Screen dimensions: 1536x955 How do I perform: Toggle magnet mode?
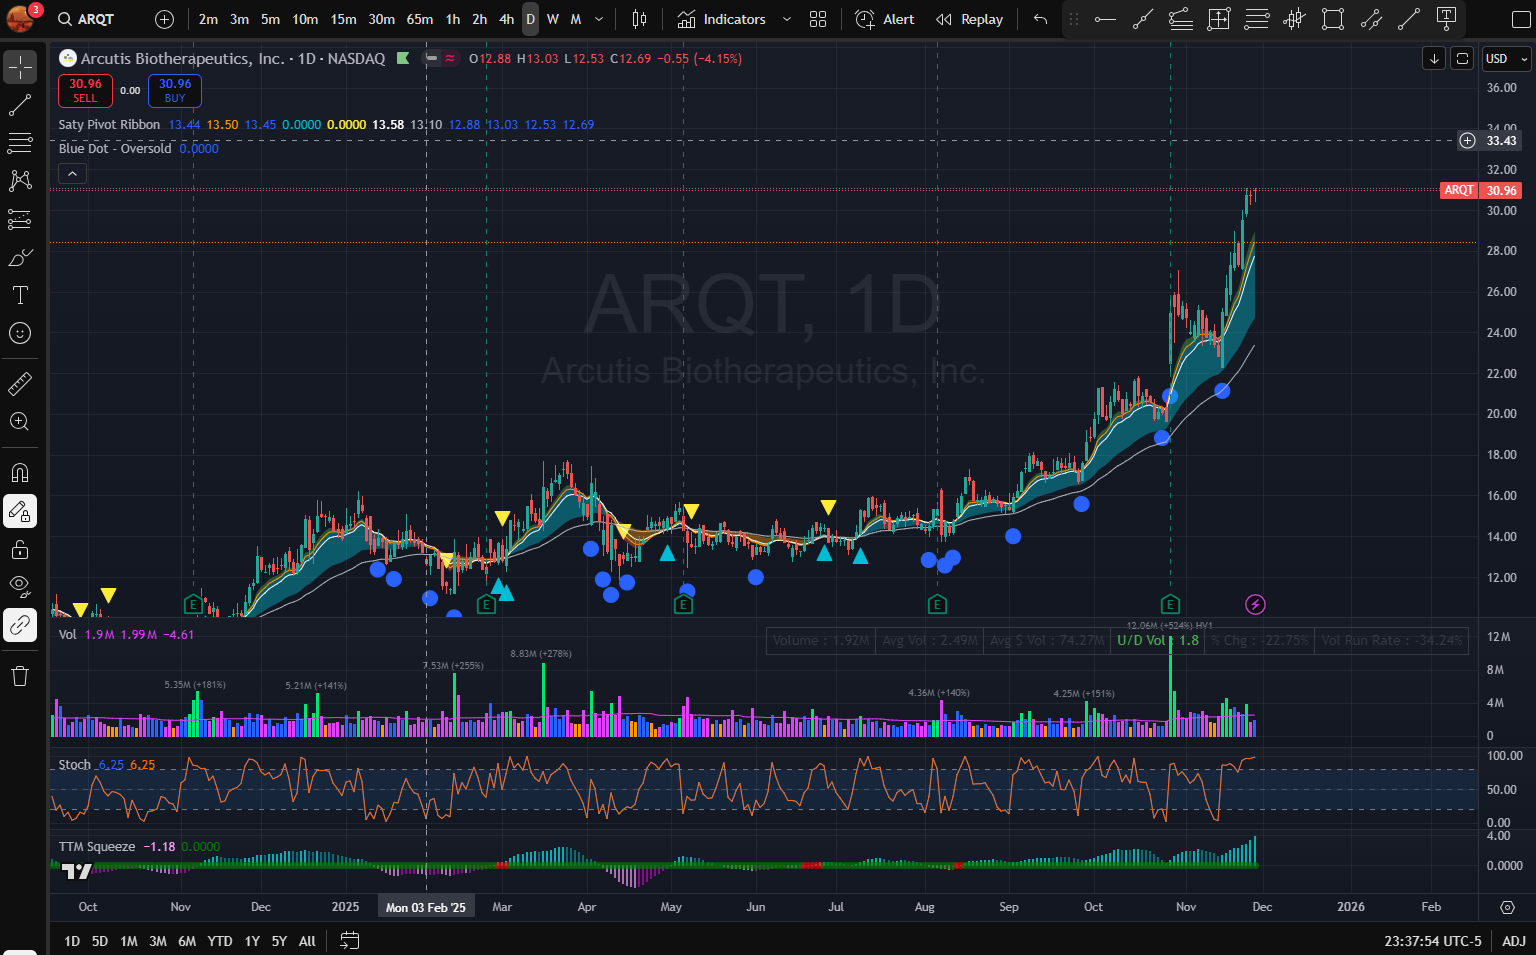[x=20, y=473]
